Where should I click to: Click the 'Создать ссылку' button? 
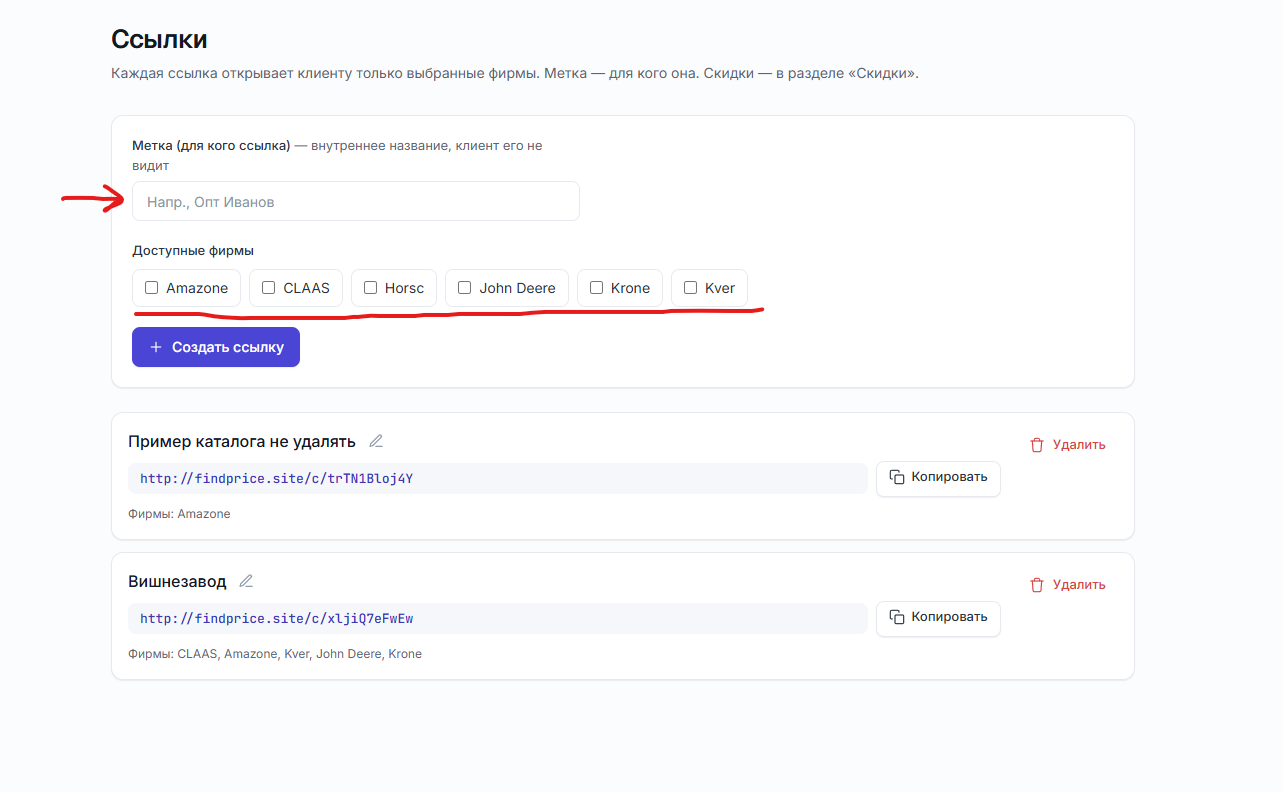(216, 347)
